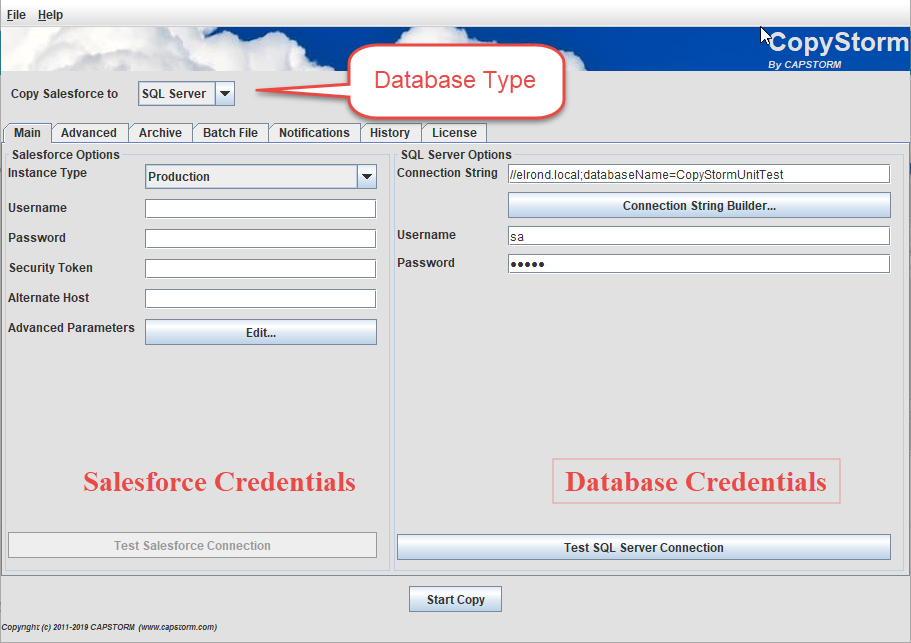This screenshot has height=643, width=911.
Task: Click the Salesforce Username input field
Action: click(260, 209)
